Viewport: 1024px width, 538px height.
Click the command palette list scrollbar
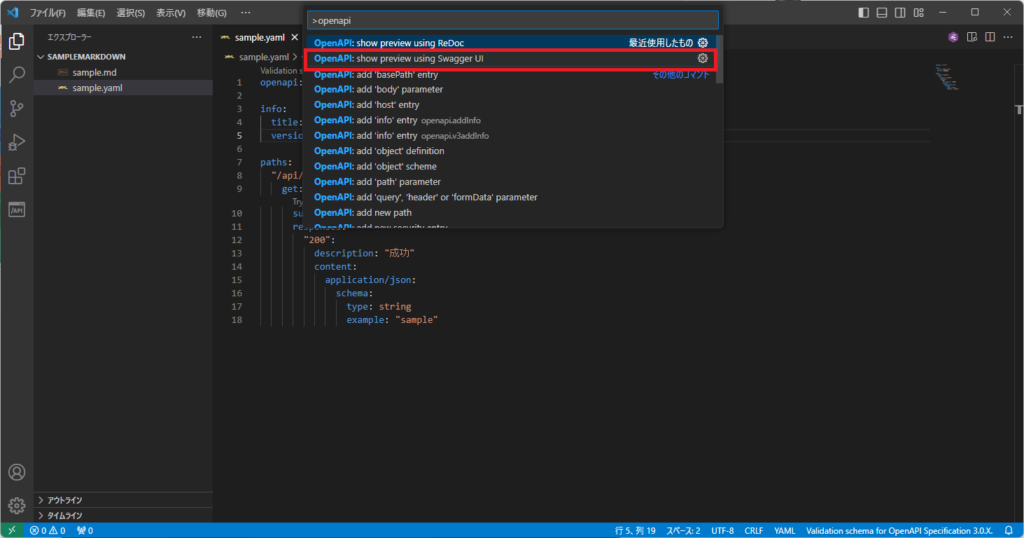719,59
